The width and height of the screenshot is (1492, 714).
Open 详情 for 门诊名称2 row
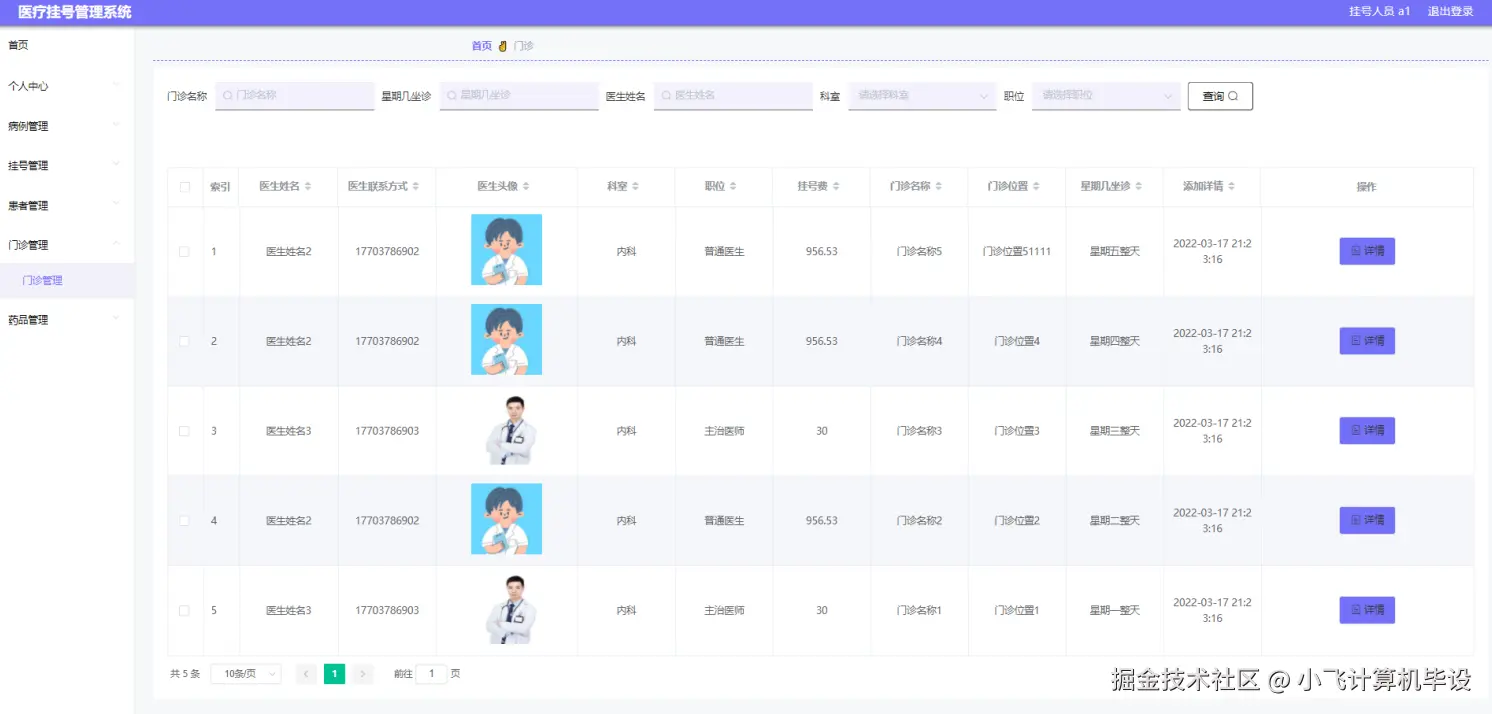(x=1367, y=520)
